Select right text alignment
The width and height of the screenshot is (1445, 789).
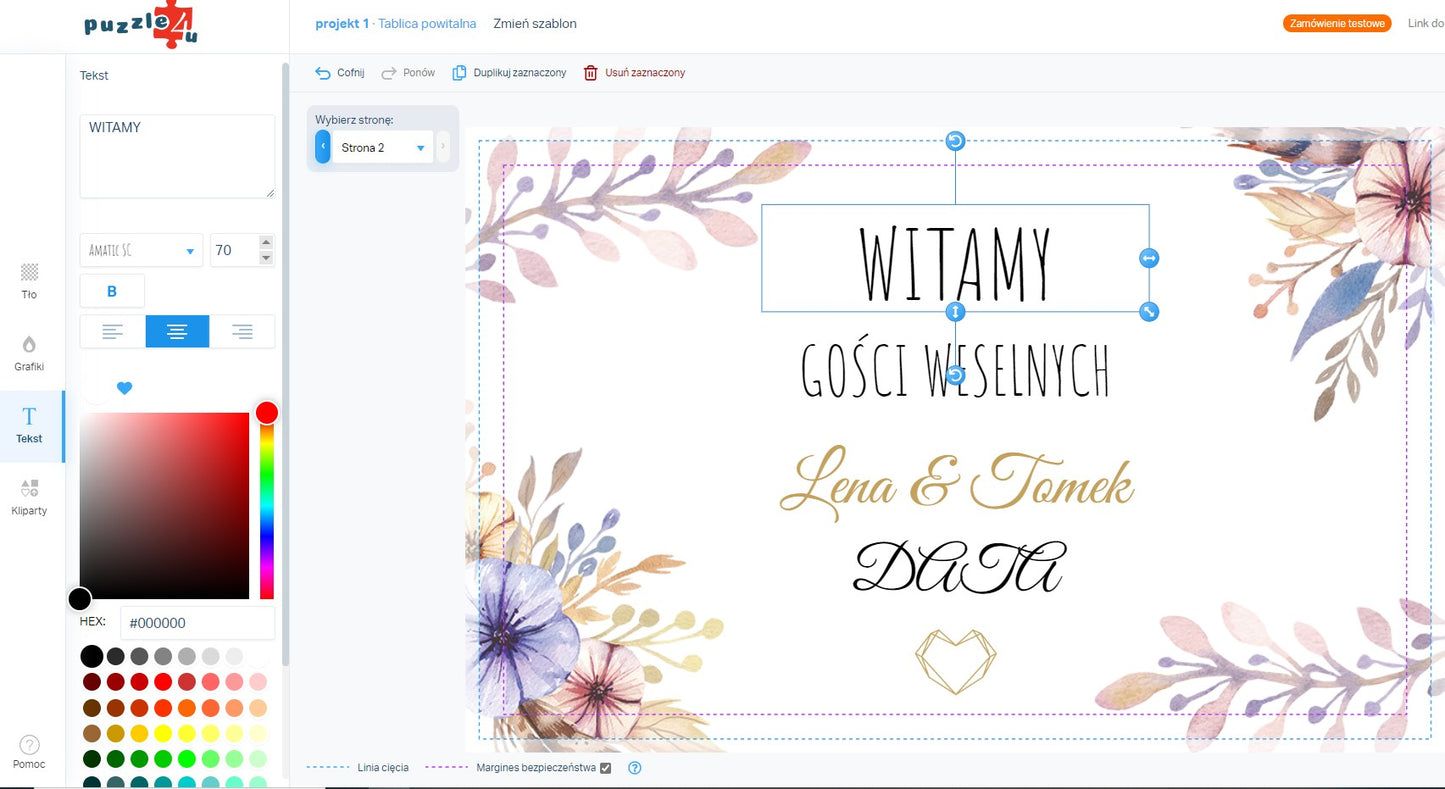242,332
